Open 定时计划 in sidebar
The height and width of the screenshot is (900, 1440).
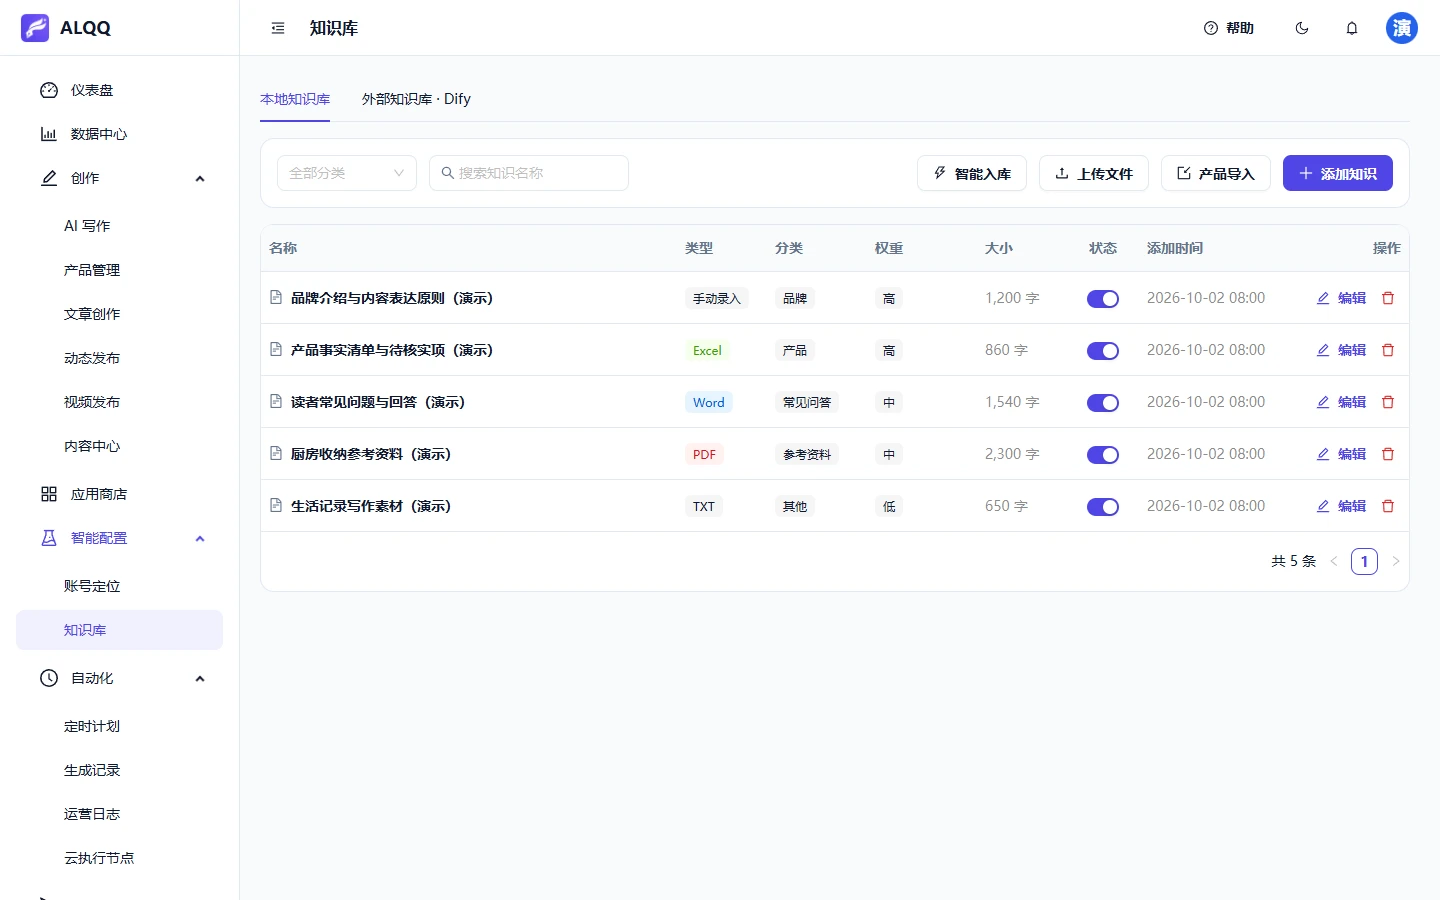pos(119,726)
